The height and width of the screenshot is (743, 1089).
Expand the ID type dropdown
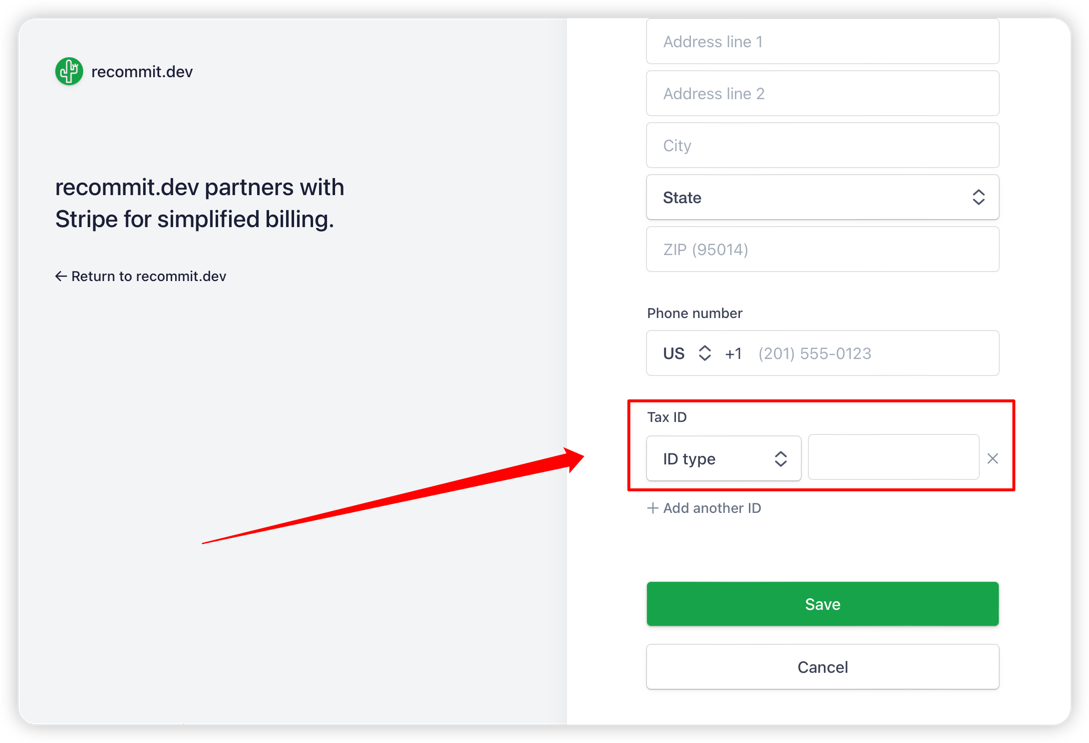(723, 459)
